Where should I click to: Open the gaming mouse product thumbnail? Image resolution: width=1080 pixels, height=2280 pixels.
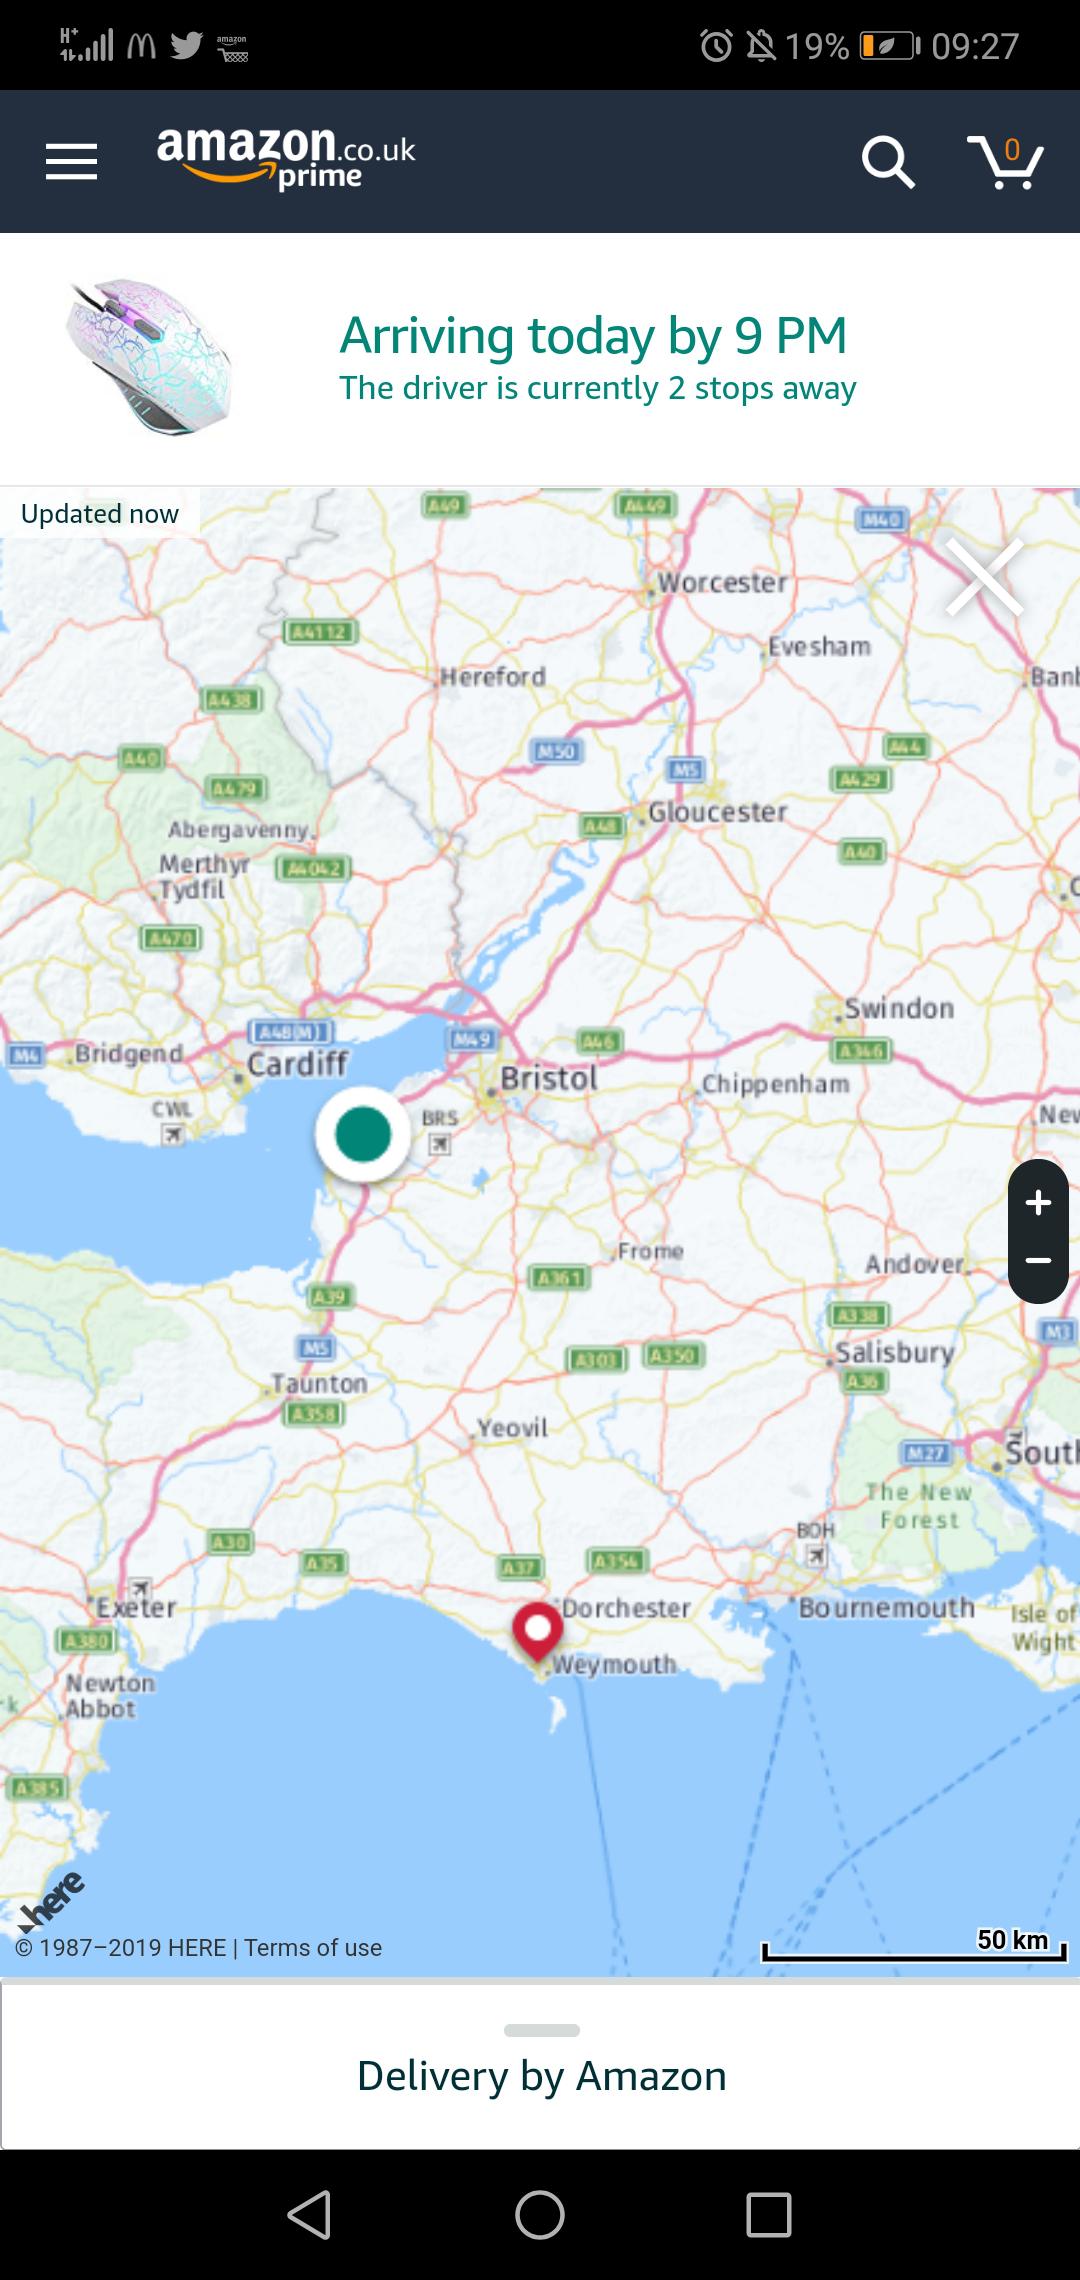[x=150, y=357]
